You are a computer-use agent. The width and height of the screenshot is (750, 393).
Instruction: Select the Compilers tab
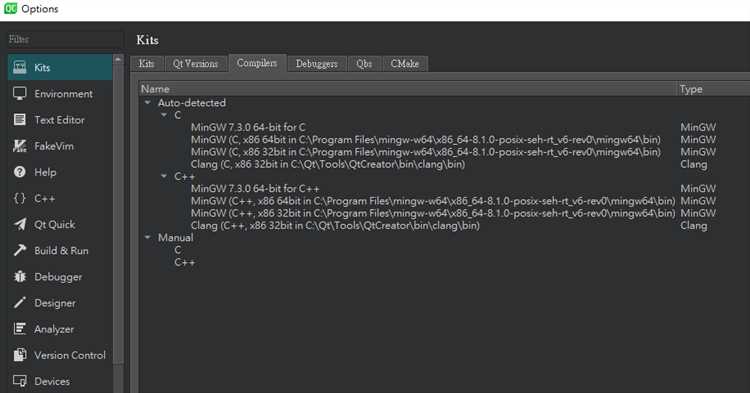pyautogui.click(x=257, y=63)
